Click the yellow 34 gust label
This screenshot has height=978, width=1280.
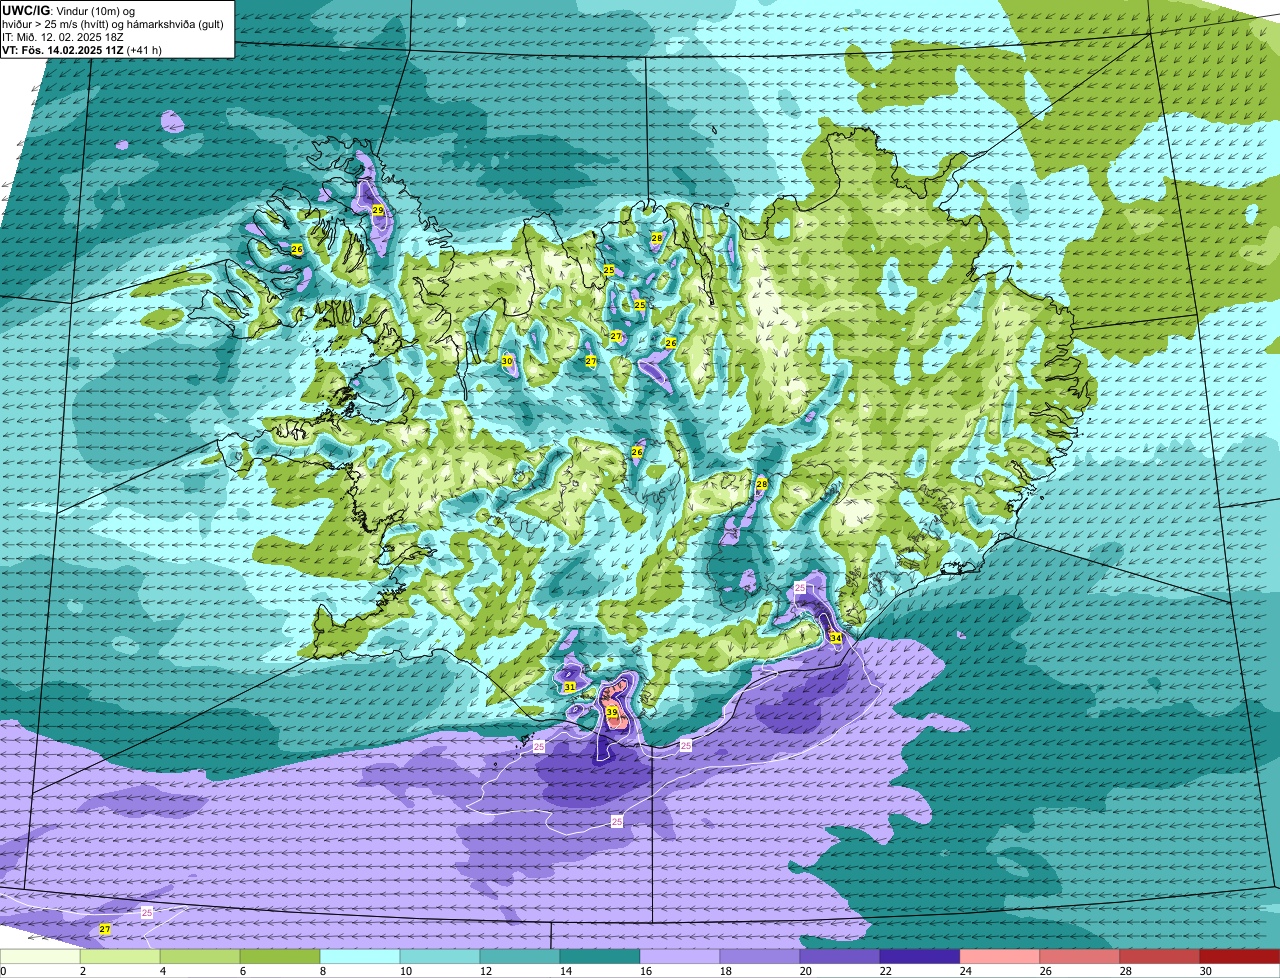pyautogui.click(x=835, y=637)
